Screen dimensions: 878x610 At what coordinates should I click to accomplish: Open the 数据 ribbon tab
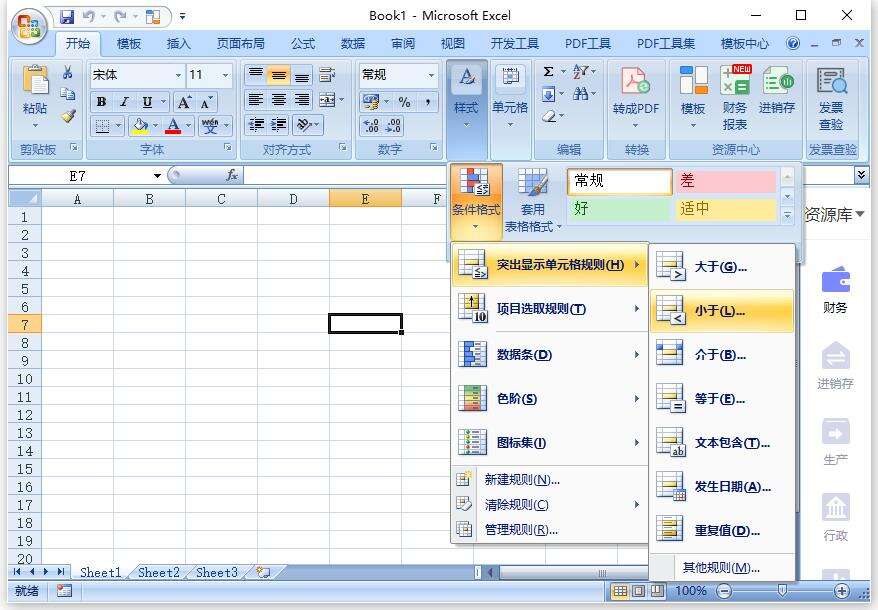(353, 44)
